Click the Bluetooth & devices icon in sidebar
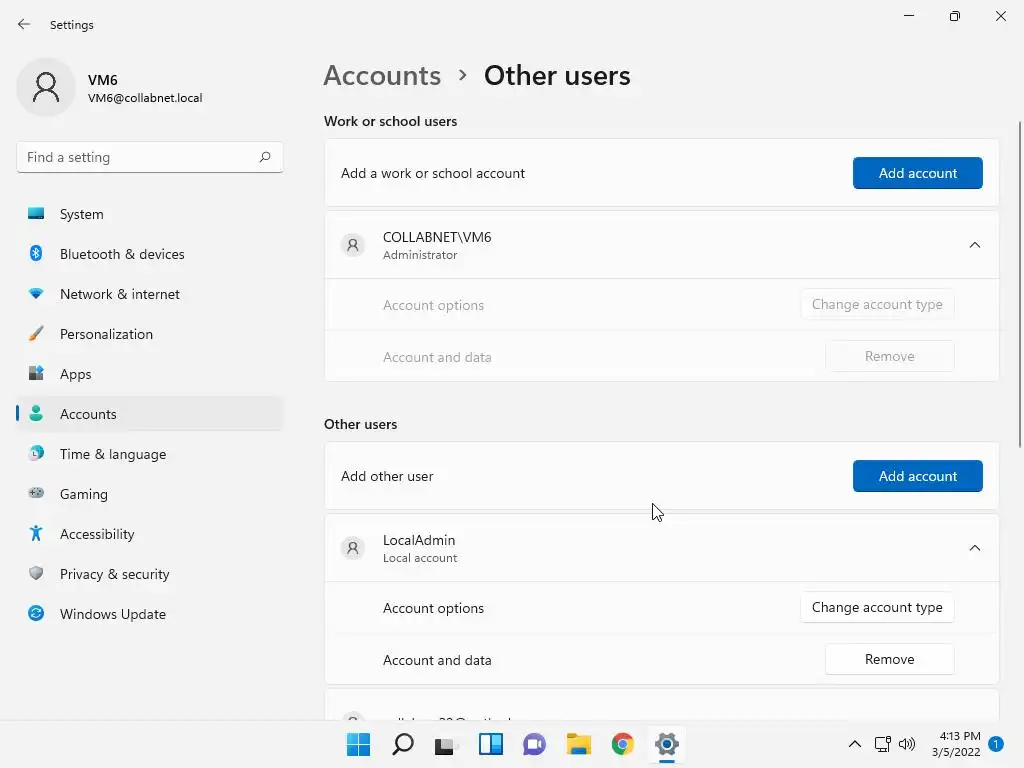The image size is (1024, 768). click(x=36, y=254)
